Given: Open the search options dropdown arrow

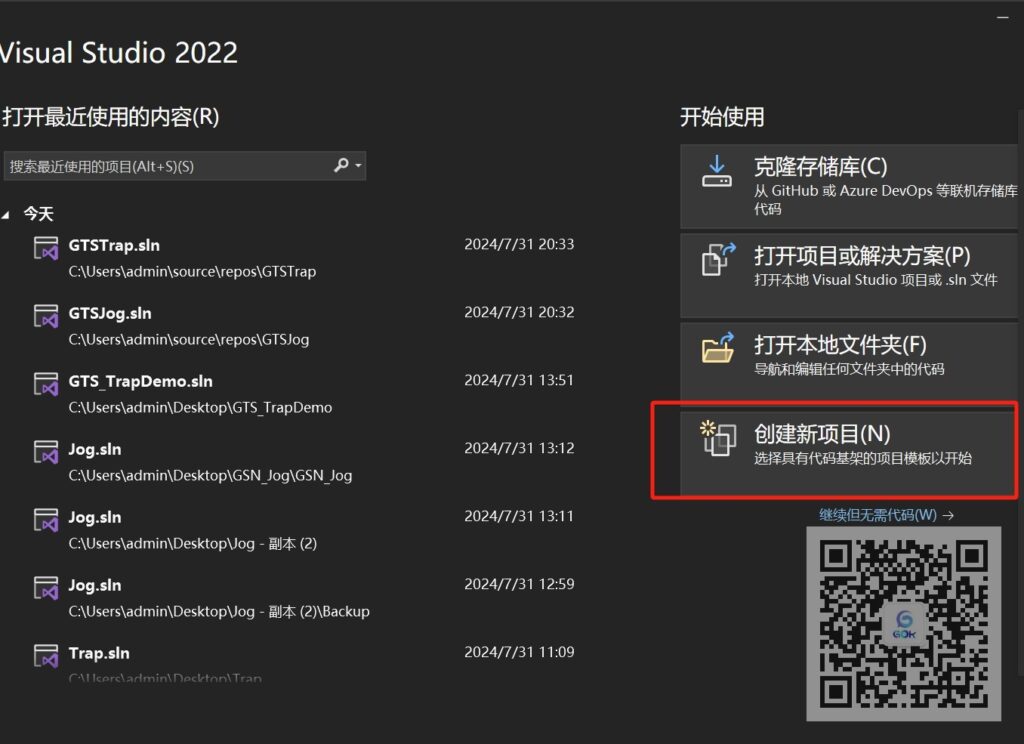Looking at the screenshot, I should [358, 166].
